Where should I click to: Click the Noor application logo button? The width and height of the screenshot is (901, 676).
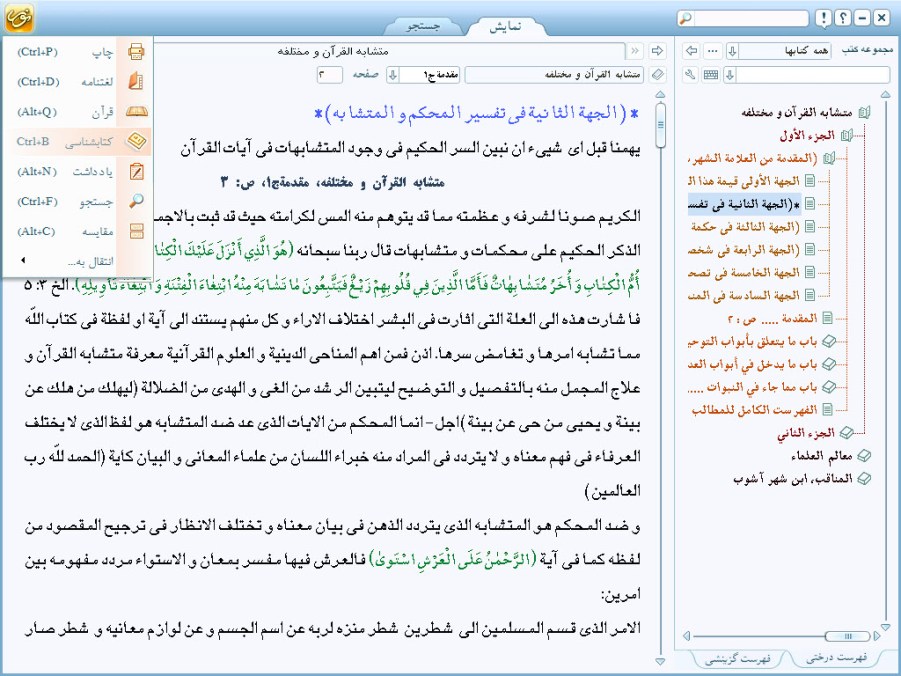coord(18,18)
